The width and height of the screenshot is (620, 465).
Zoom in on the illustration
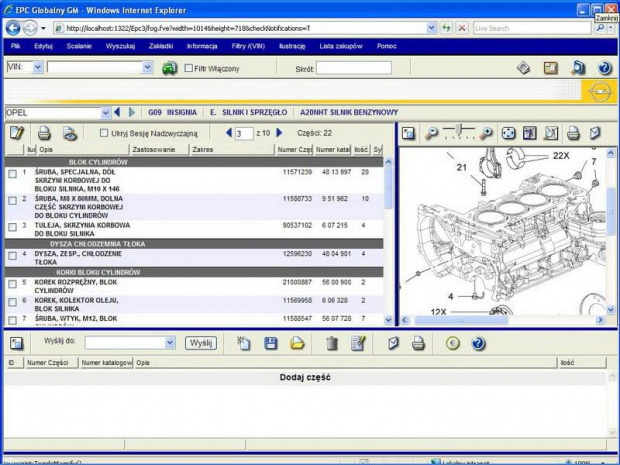[x=486, y=134]
